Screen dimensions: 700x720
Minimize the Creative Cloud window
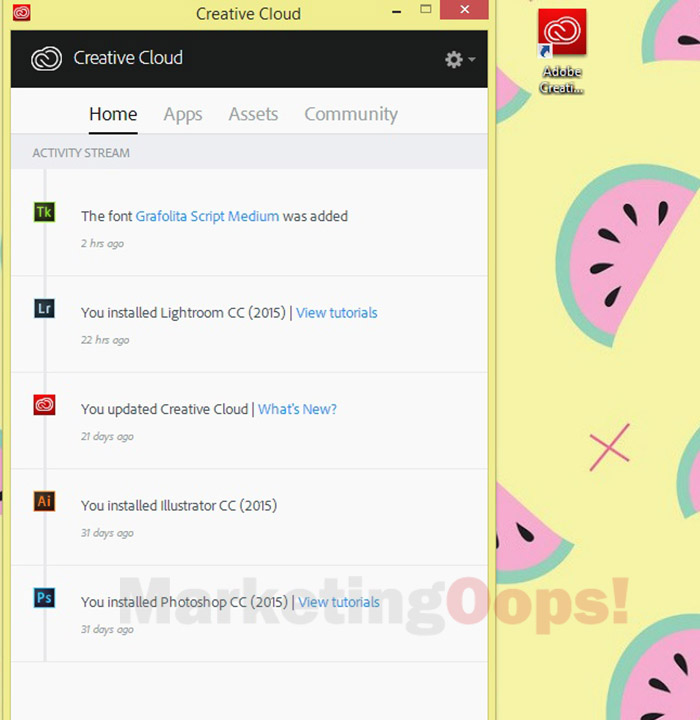(x=397, y=11)
